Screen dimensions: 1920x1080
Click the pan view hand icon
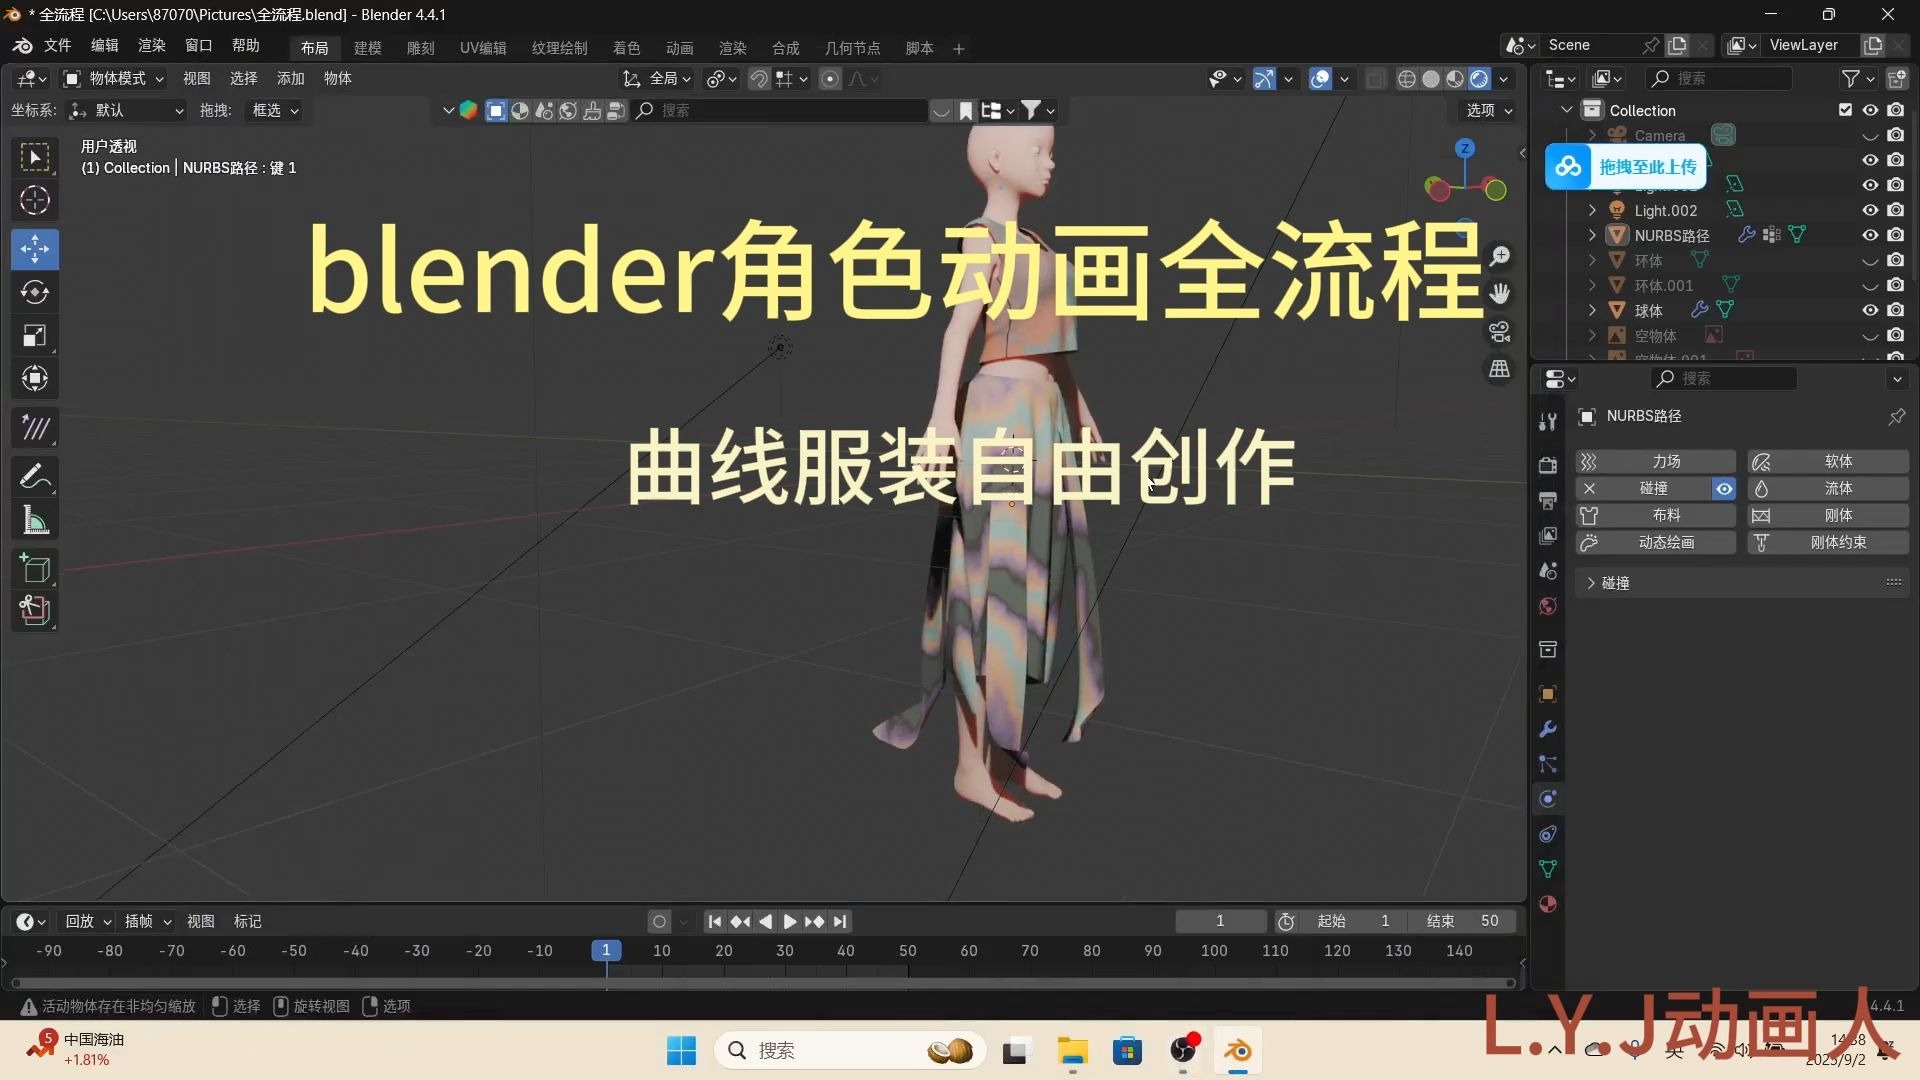click(1500, 294)
